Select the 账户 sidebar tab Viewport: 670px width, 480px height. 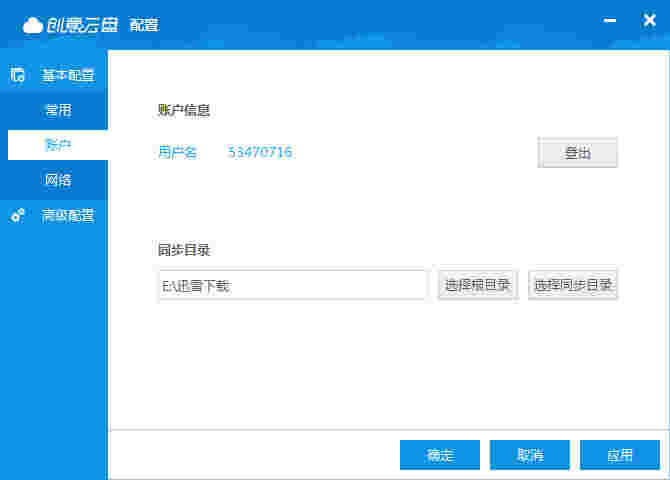point(58,145)
